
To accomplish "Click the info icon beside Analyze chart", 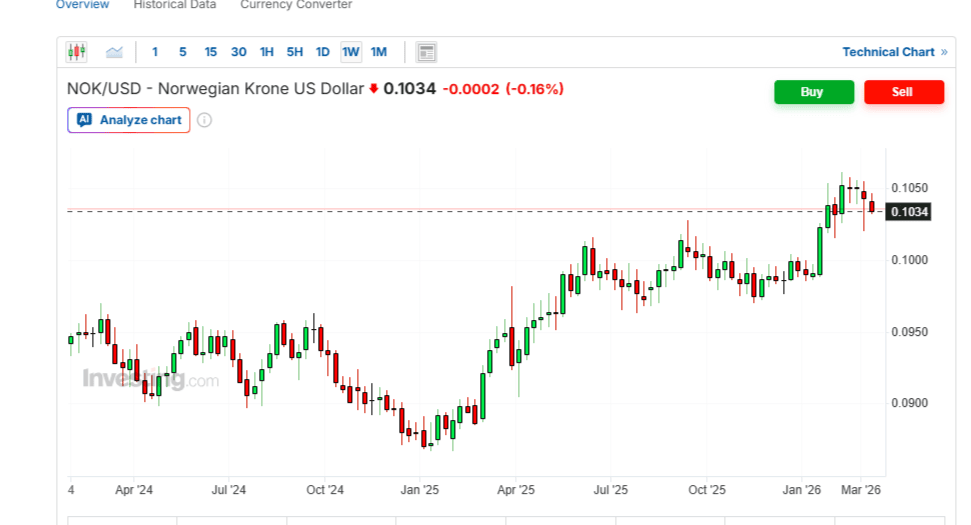I will (204, 120).
